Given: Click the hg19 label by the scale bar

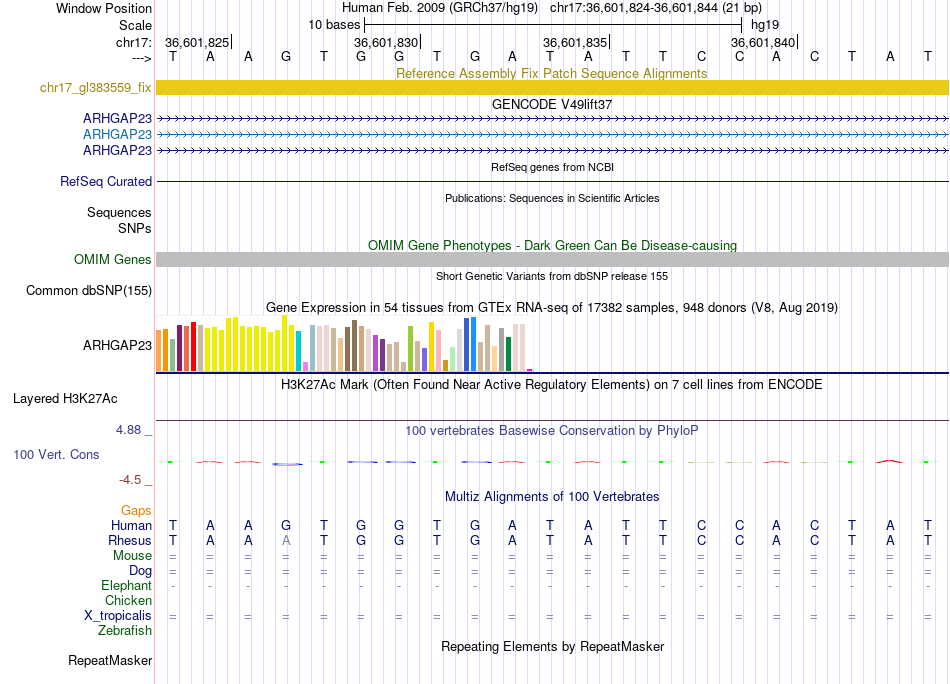Looking at the screenshot, I should 765,25.
